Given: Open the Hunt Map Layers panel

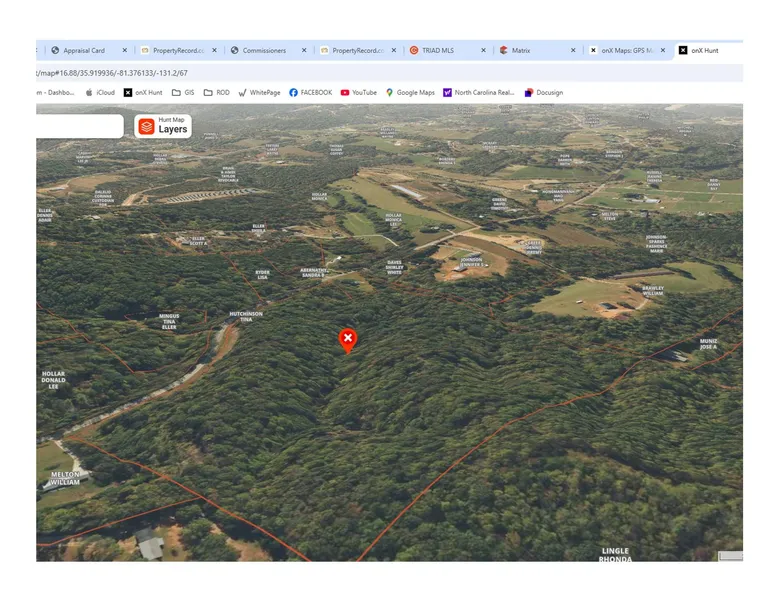Looking at the screenshot, I should (163, 126).
